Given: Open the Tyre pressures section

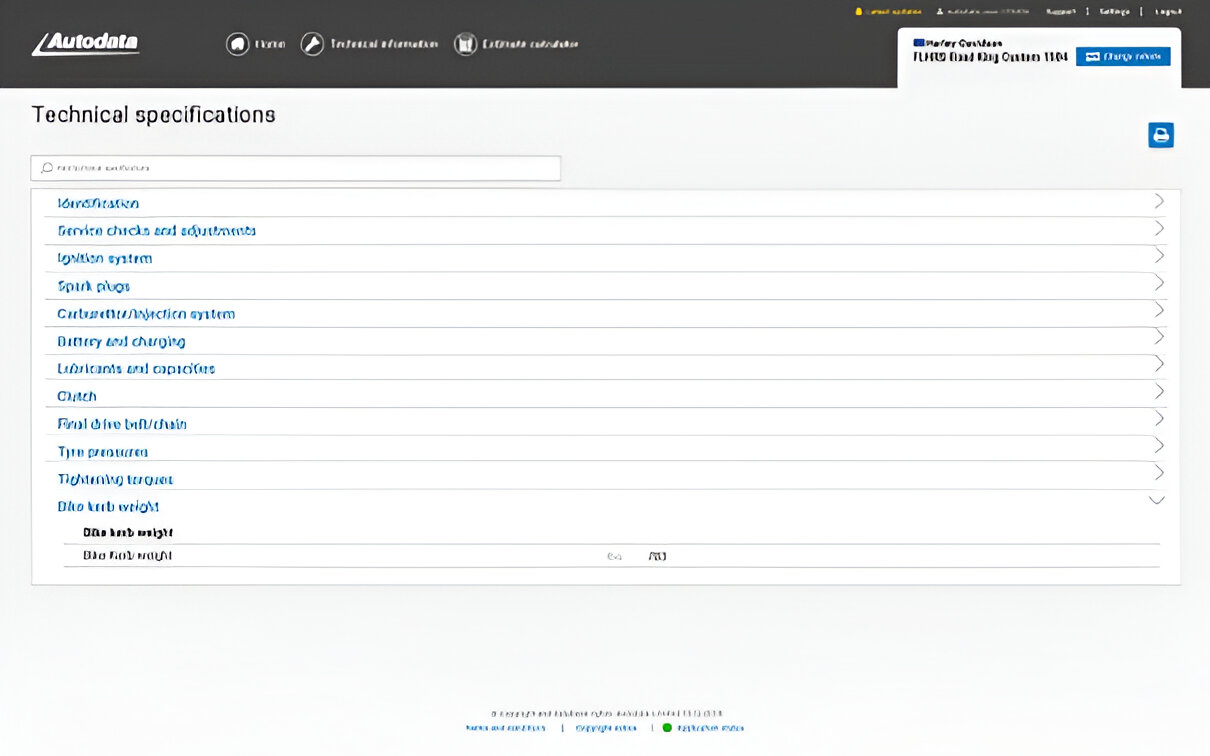Looking at the screenshot, I should coord(102,452).
